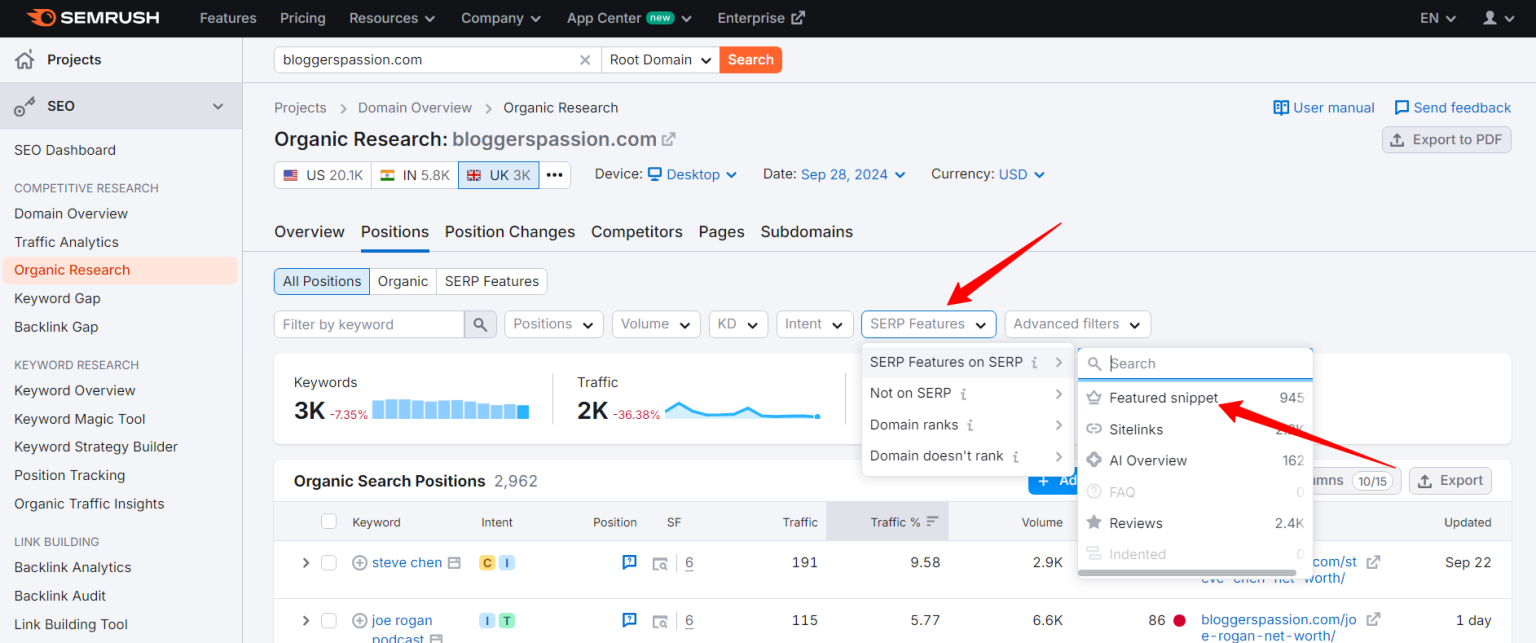Clear the domain search with the X icon
Screen dimensions: 1536x643
[x=585, y=59]
